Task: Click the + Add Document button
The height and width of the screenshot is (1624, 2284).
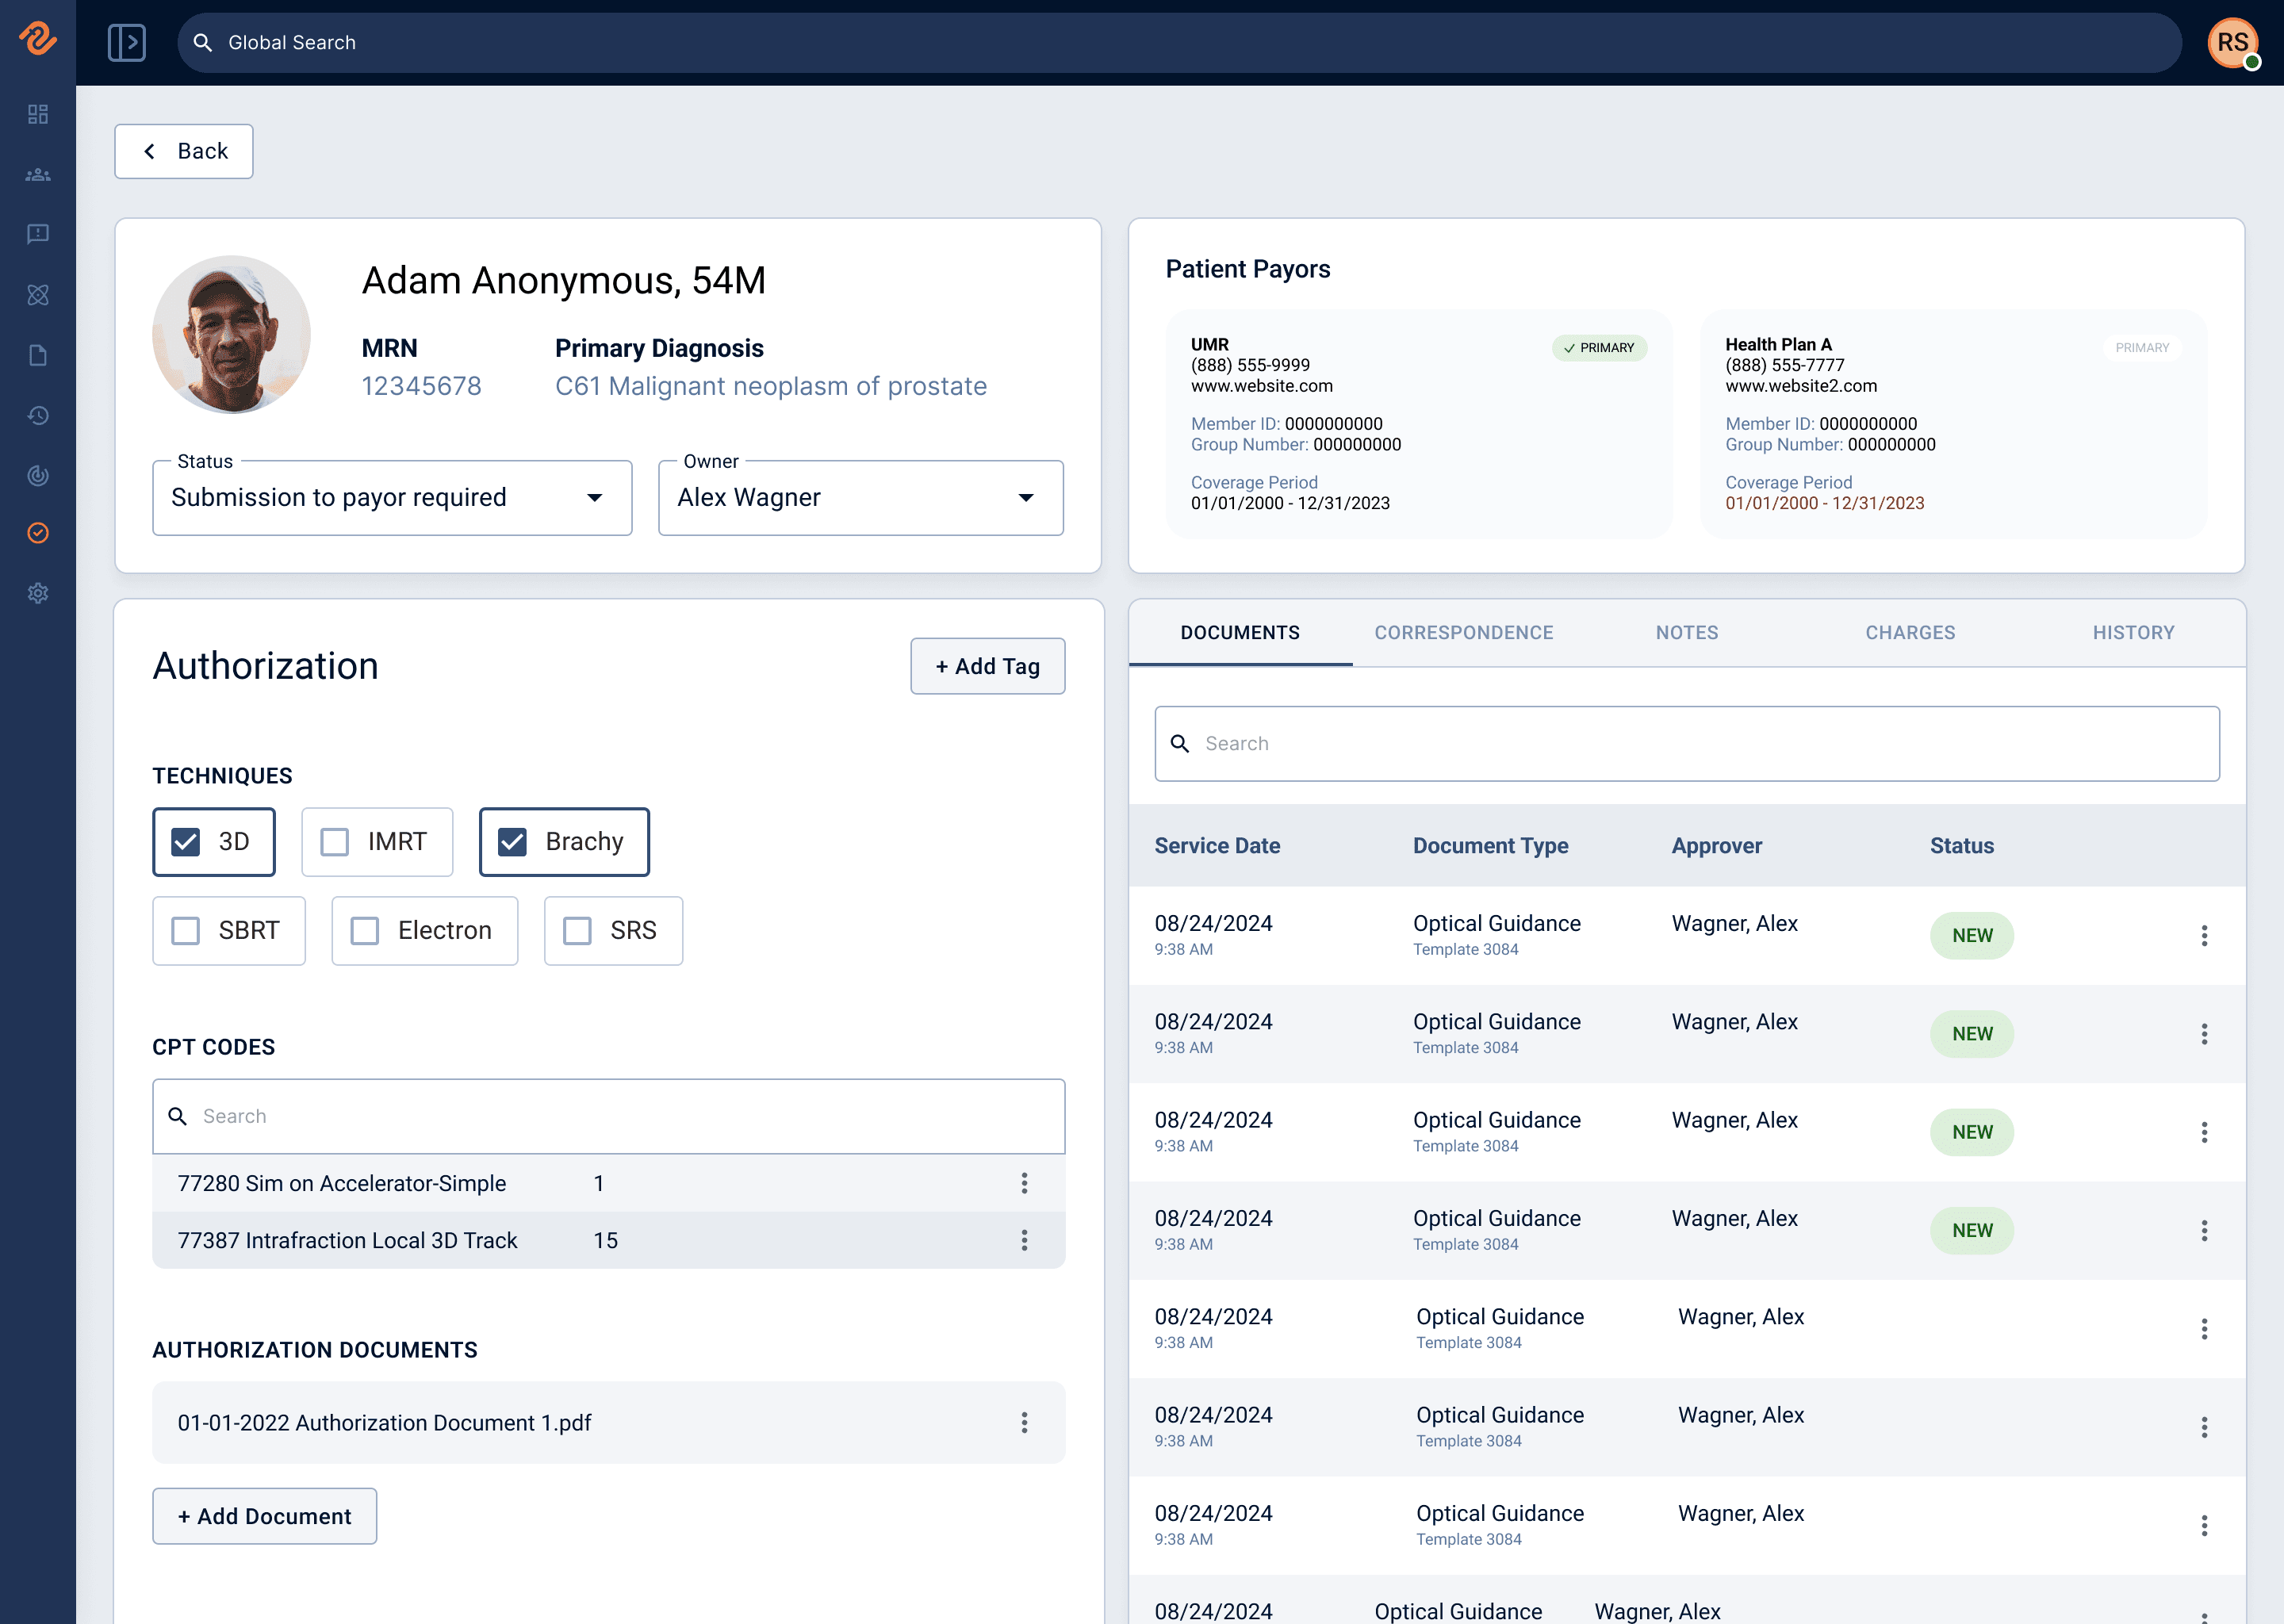Action: [x=264, y=1516]
